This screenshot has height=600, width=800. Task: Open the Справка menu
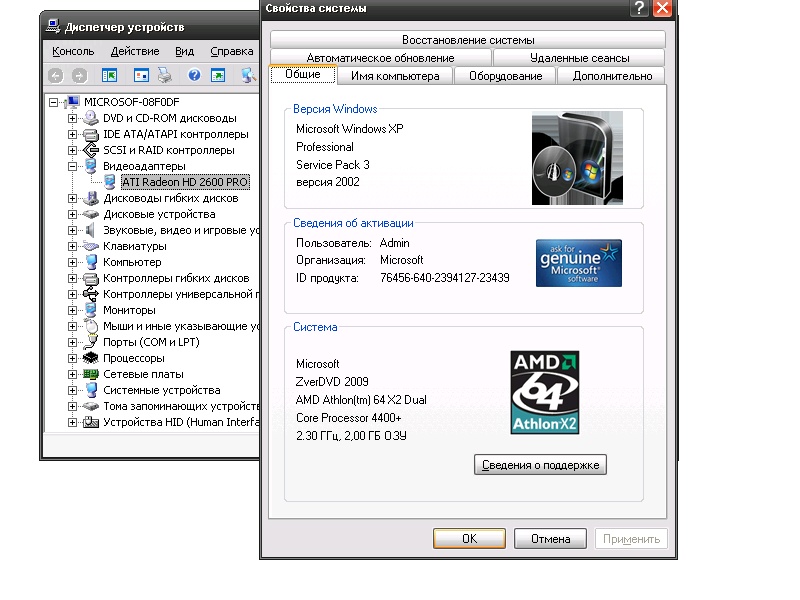(x=232, y=51)
